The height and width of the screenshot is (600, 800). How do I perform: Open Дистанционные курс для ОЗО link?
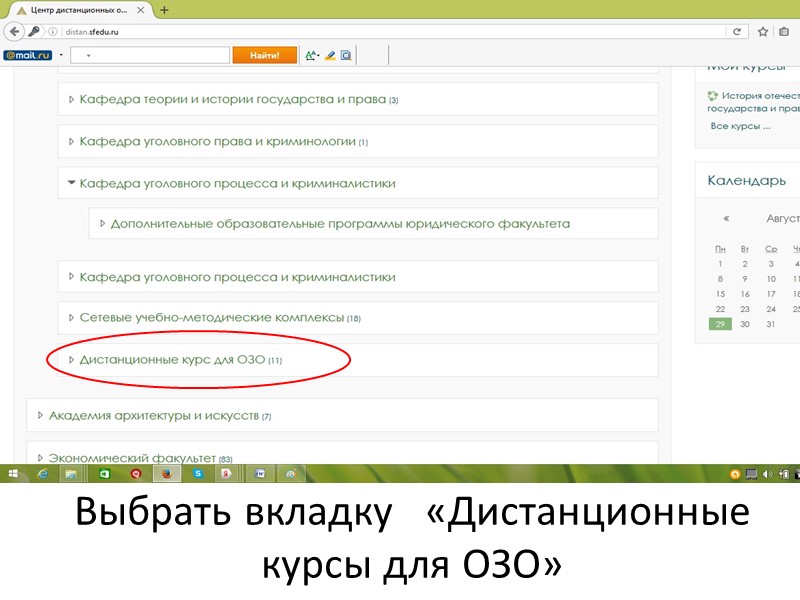coord(172,360)
